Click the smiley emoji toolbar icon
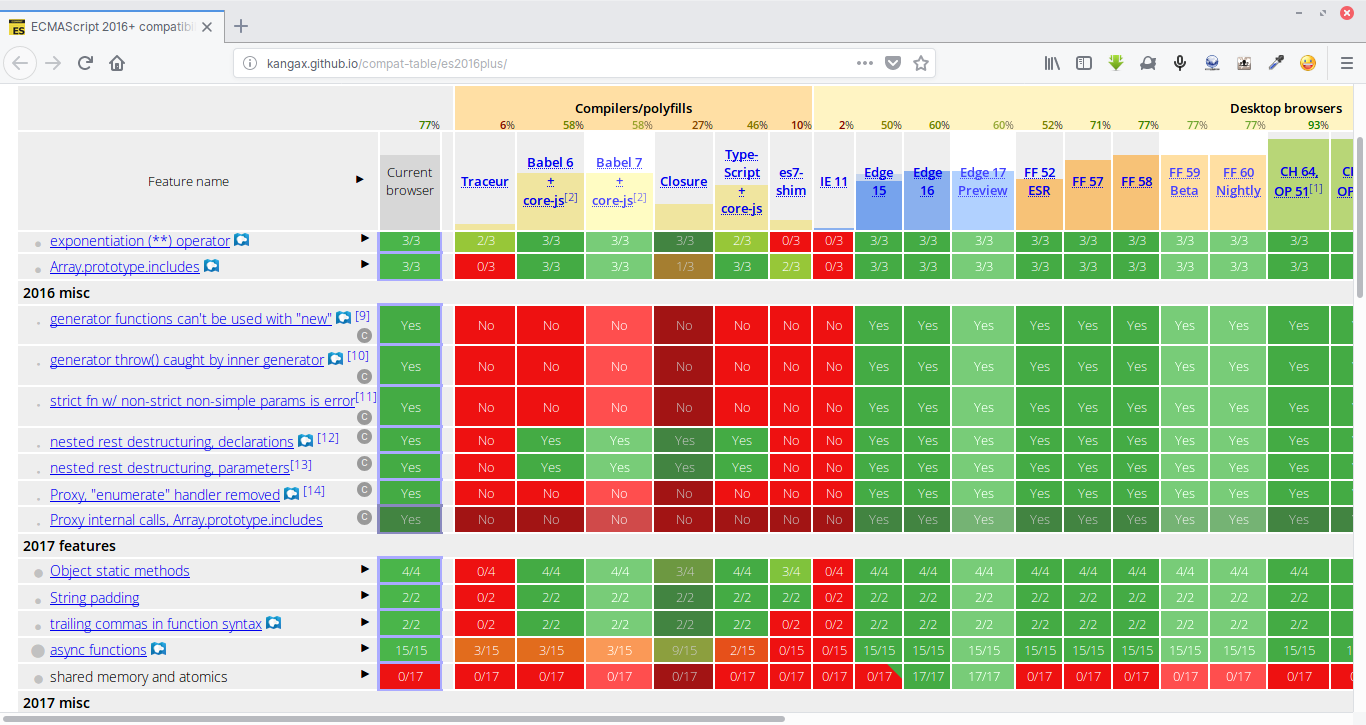This screenshot has width=1366, height=725. click(1308, 62)
